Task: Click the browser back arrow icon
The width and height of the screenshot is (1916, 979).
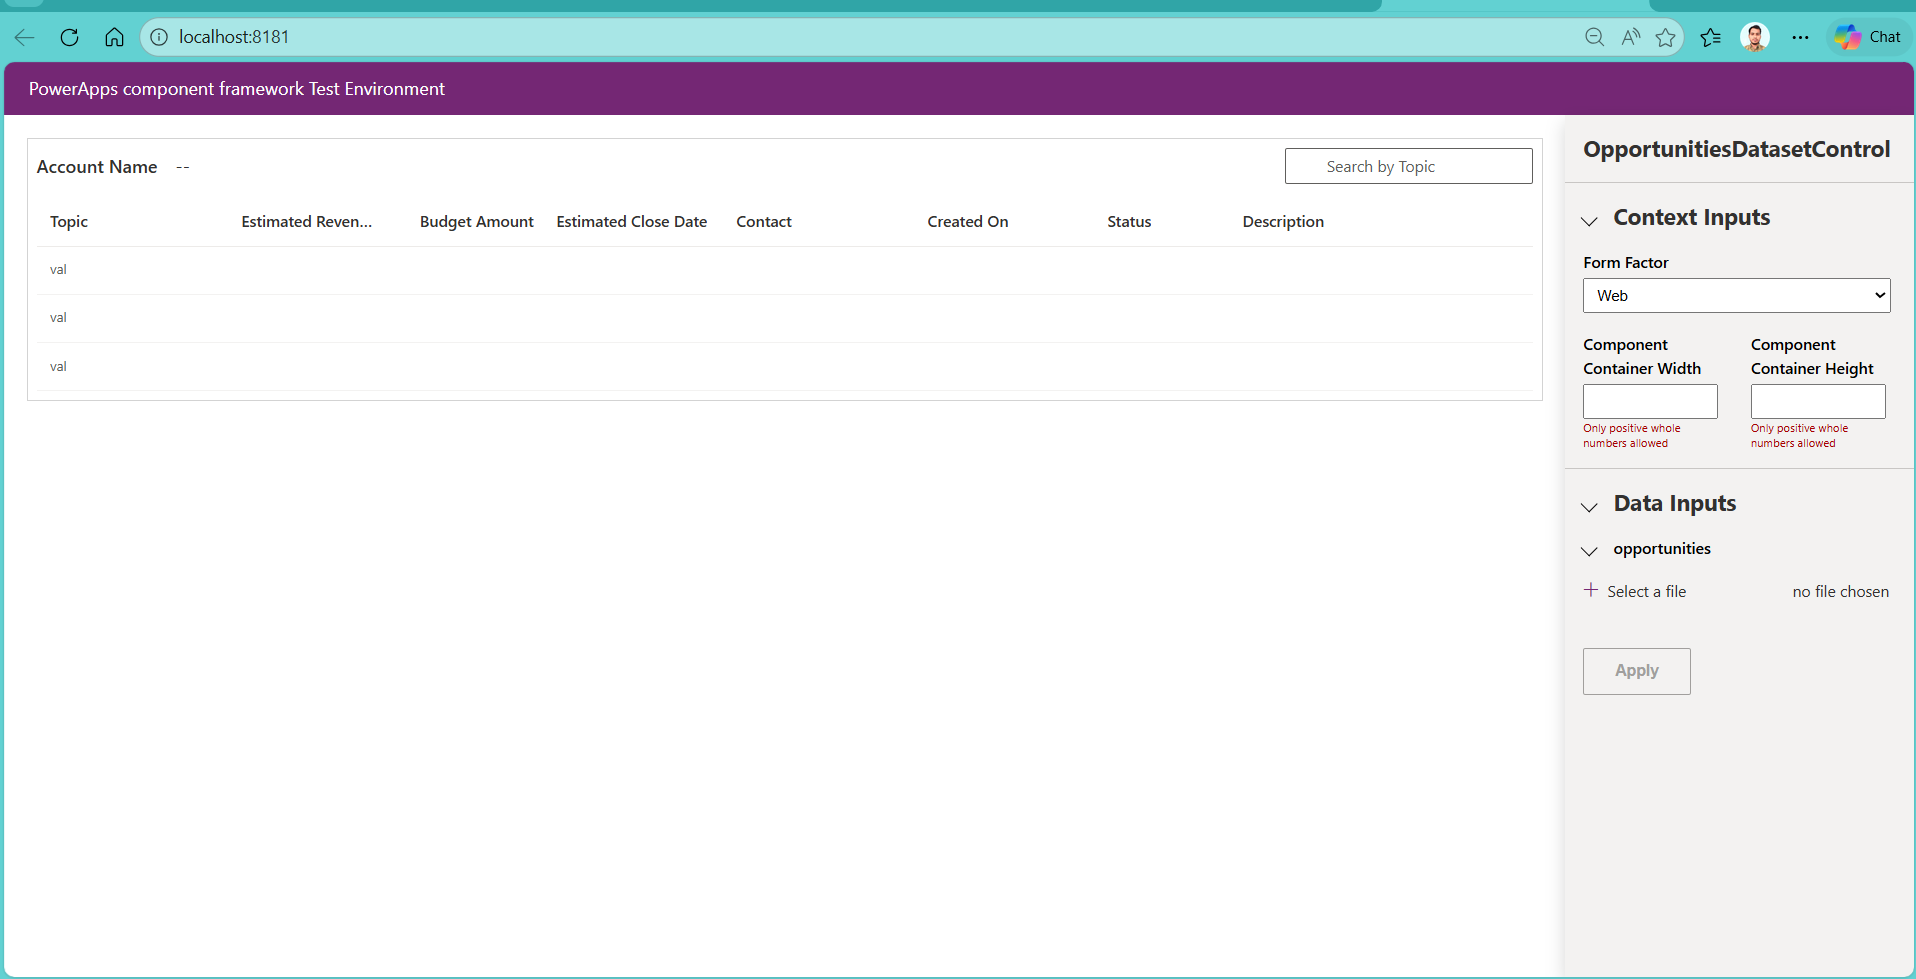Action: tap(25, 37)
